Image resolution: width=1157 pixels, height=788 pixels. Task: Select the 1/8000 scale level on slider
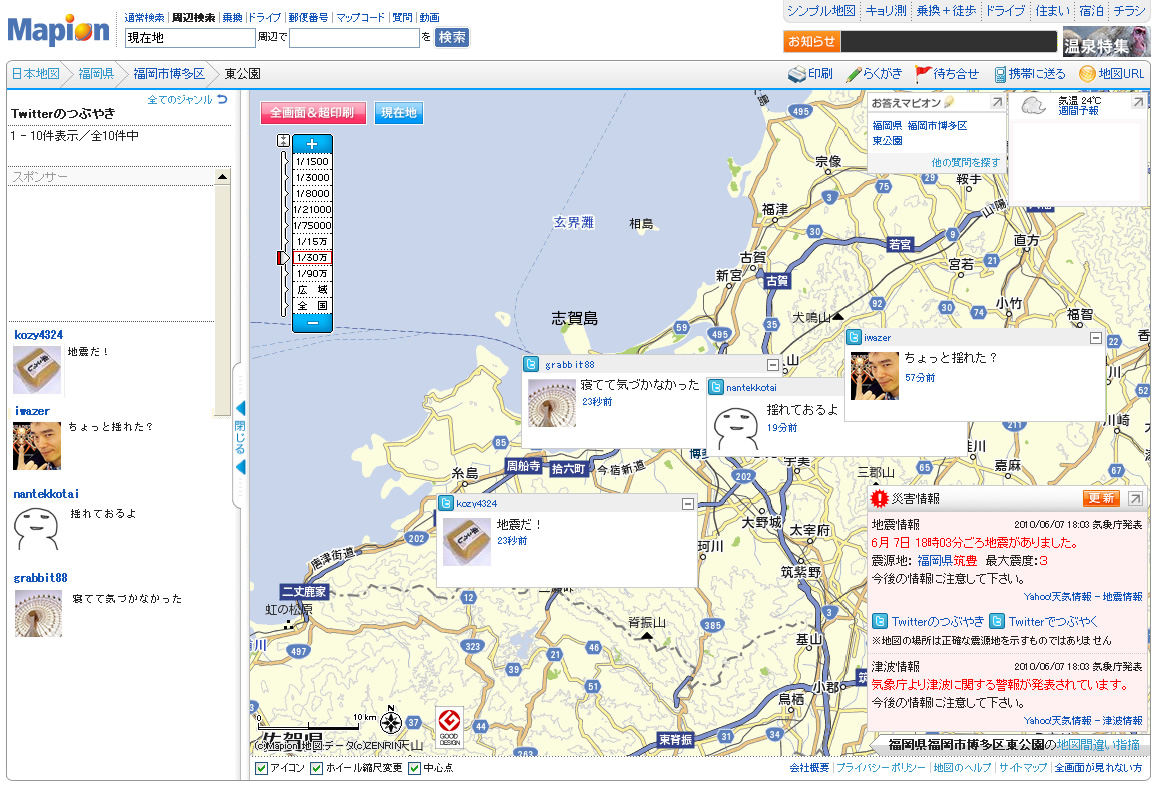click(312, 193)
